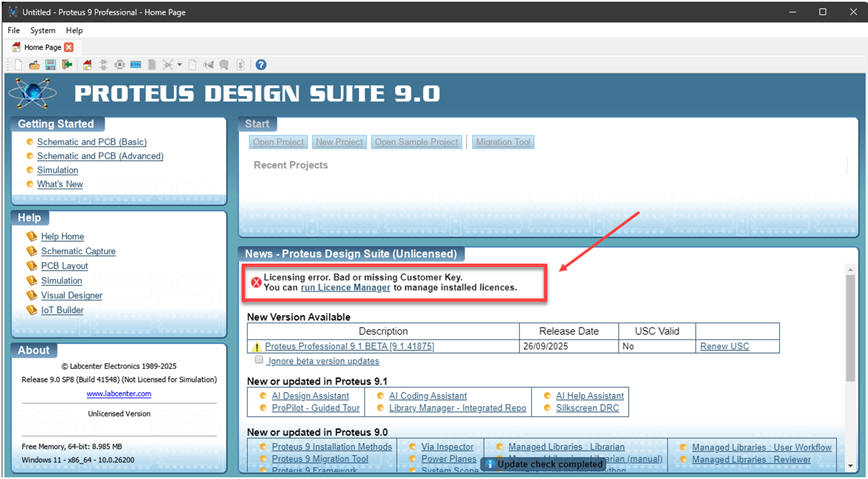The image size is (868, 479).
Task: Open the AI Design Assistant link
Action: [x=310, y=396]
